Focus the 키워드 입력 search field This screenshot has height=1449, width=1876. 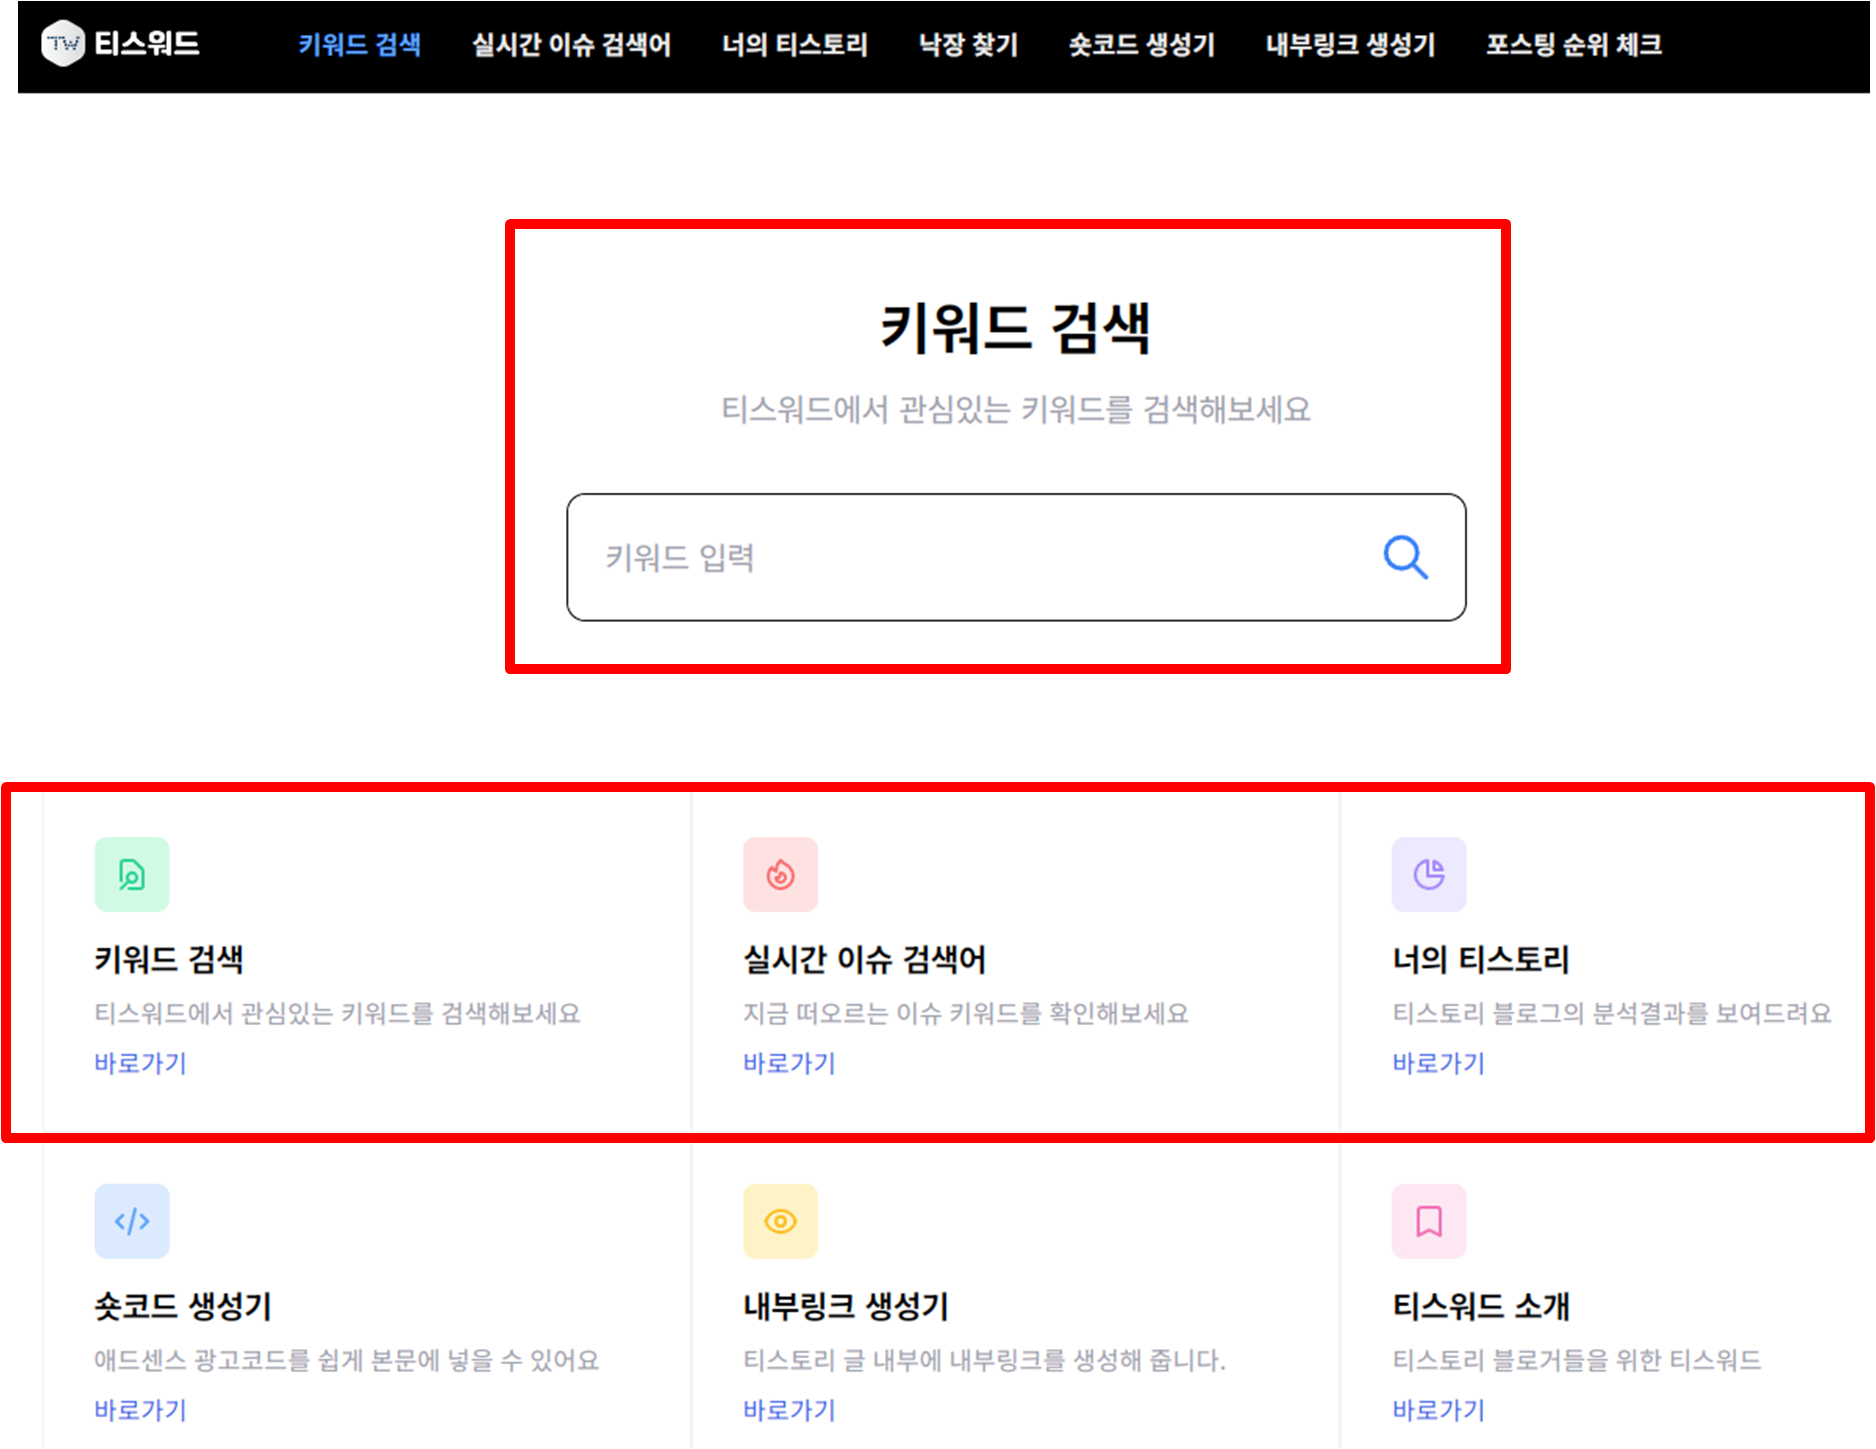[x=1016, y=557]
